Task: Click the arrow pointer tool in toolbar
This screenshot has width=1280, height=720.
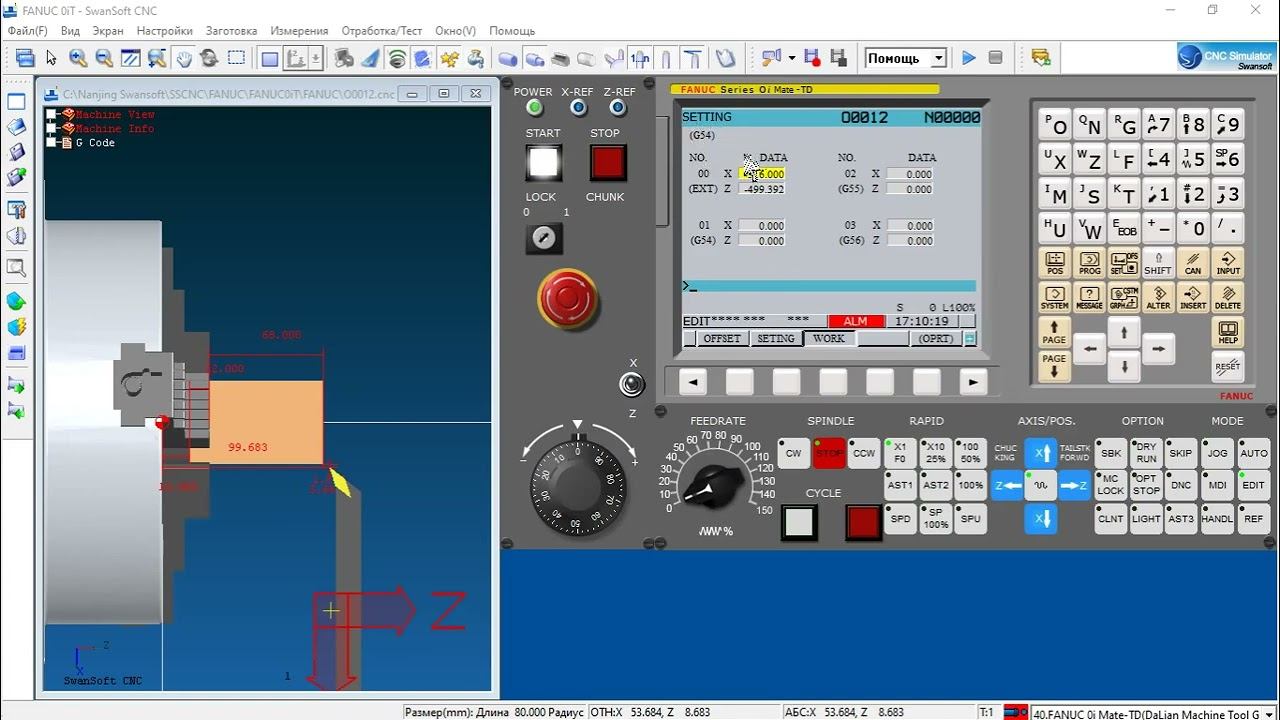Action: click(52, 58)
